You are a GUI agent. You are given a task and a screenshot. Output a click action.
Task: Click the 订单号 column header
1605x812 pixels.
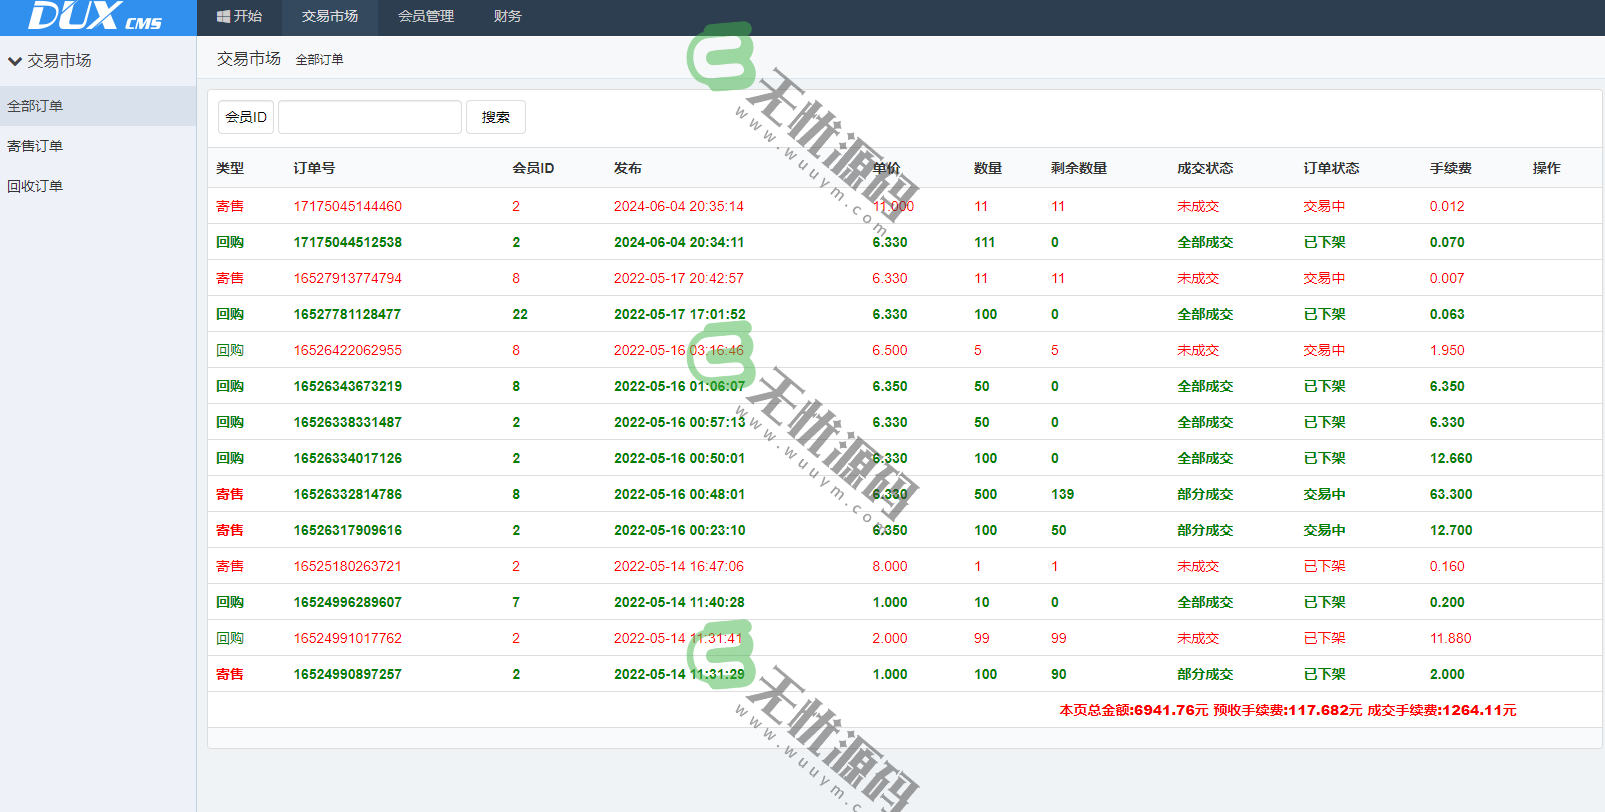(x=314, y=168)
